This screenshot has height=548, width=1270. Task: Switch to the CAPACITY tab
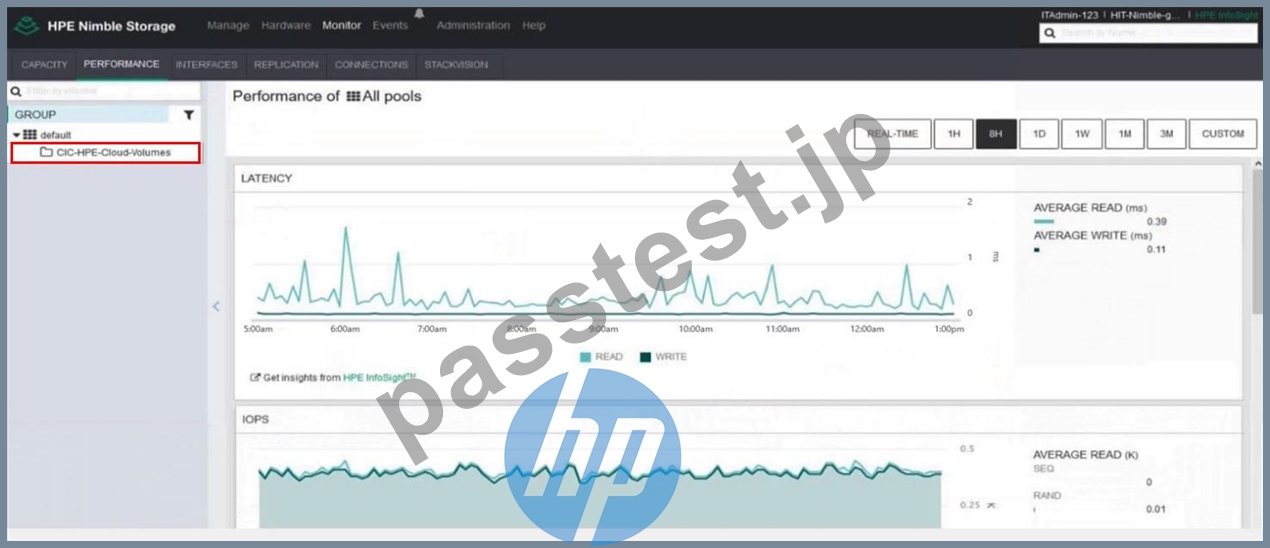(44, 65)
